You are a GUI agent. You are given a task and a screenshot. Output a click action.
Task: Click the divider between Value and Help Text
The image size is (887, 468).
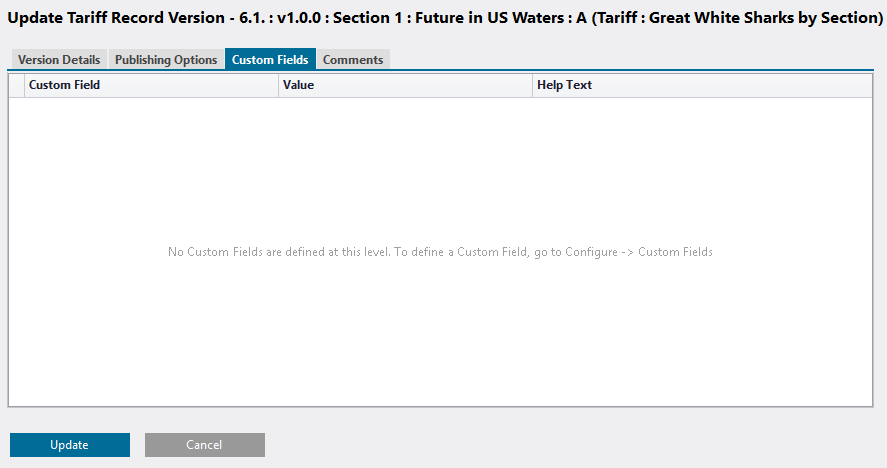[x=532, y=85]
